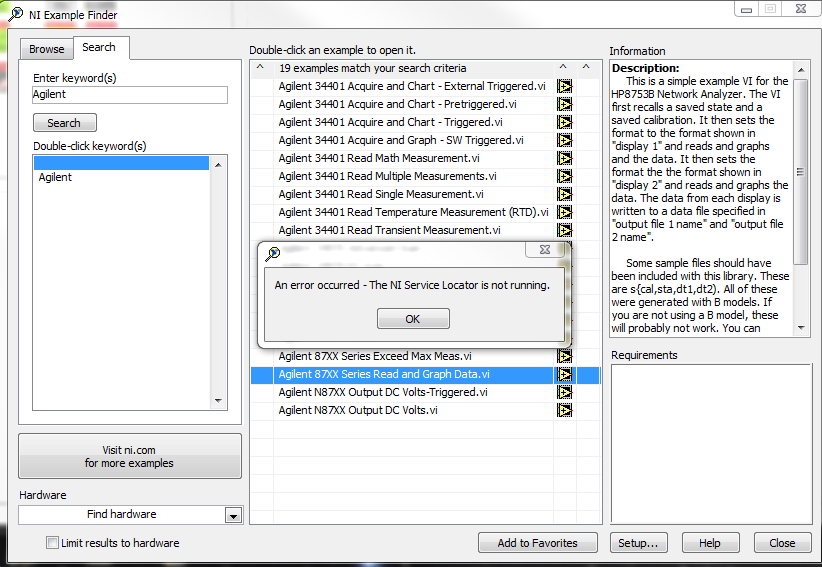Enable Limit results to hardware checkbox
Screen dimensions: 822x567
tap(52, 542)
